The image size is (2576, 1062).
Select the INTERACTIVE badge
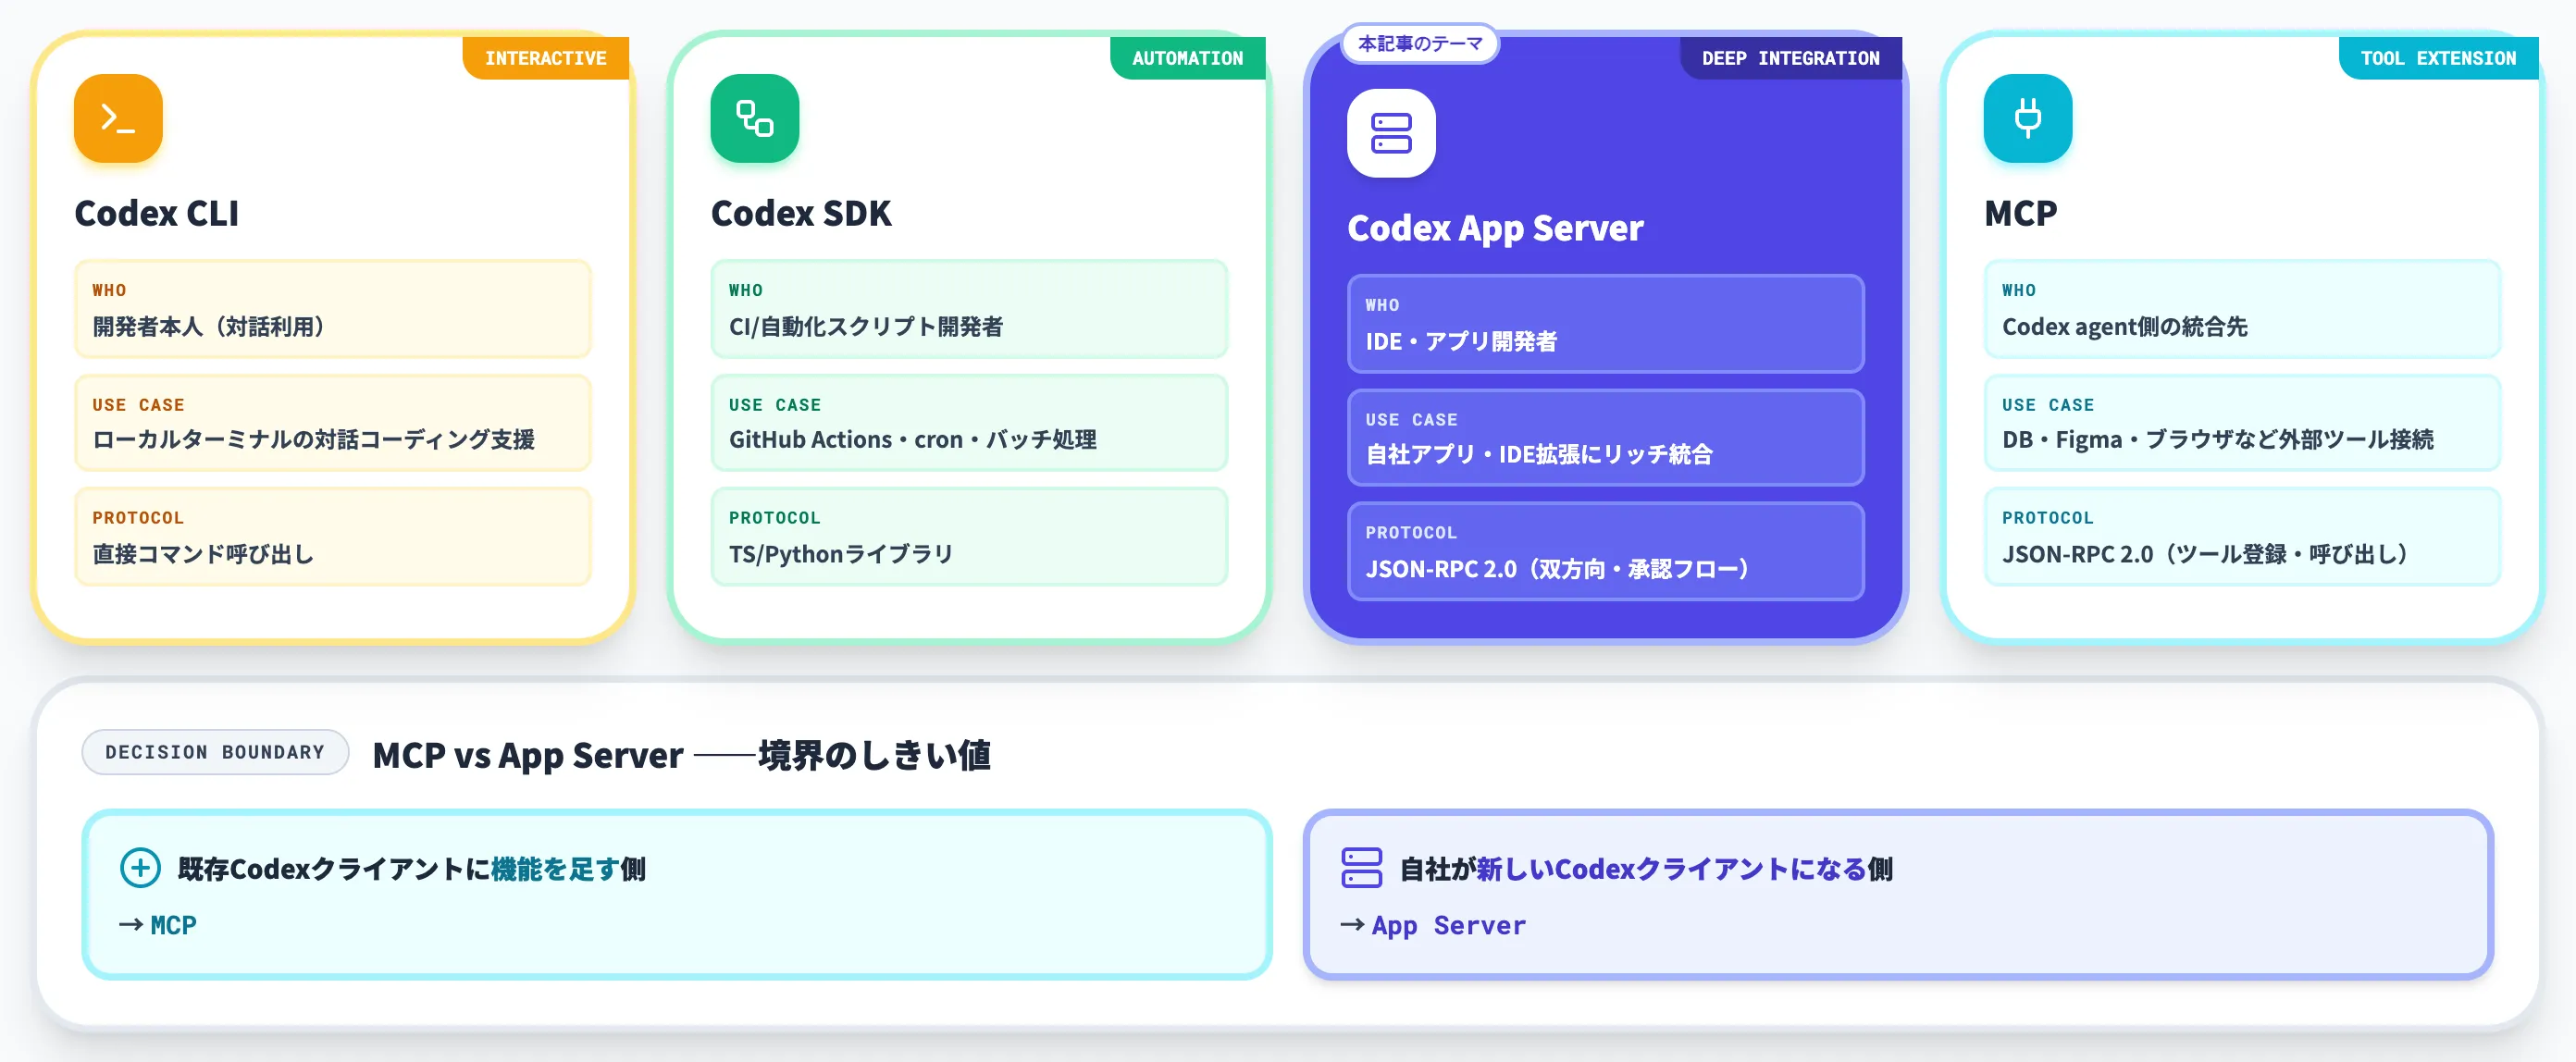546,58
